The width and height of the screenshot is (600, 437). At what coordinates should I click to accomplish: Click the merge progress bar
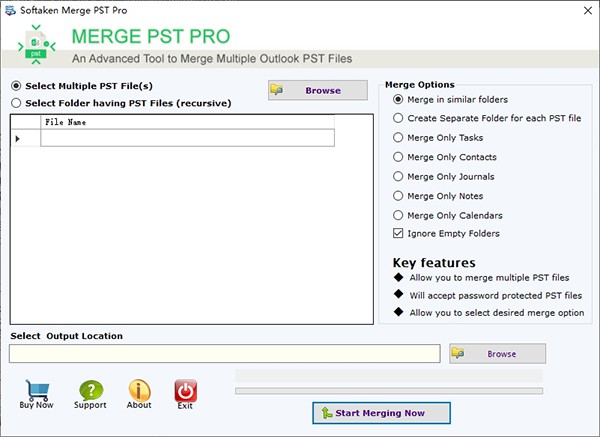389,391
